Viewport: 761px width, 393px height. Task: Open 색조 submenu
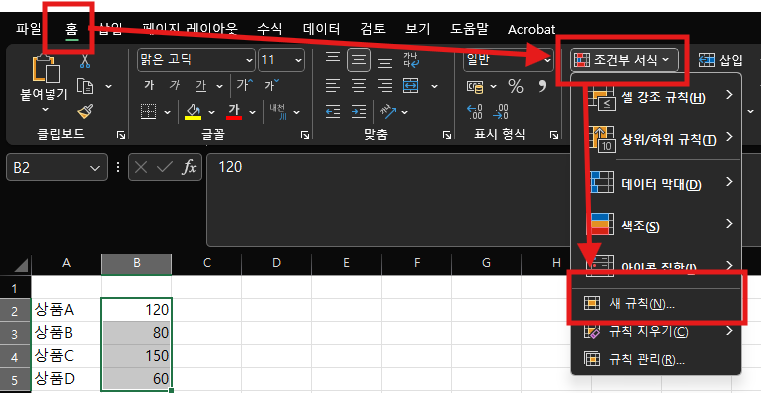tap(656, 226)
